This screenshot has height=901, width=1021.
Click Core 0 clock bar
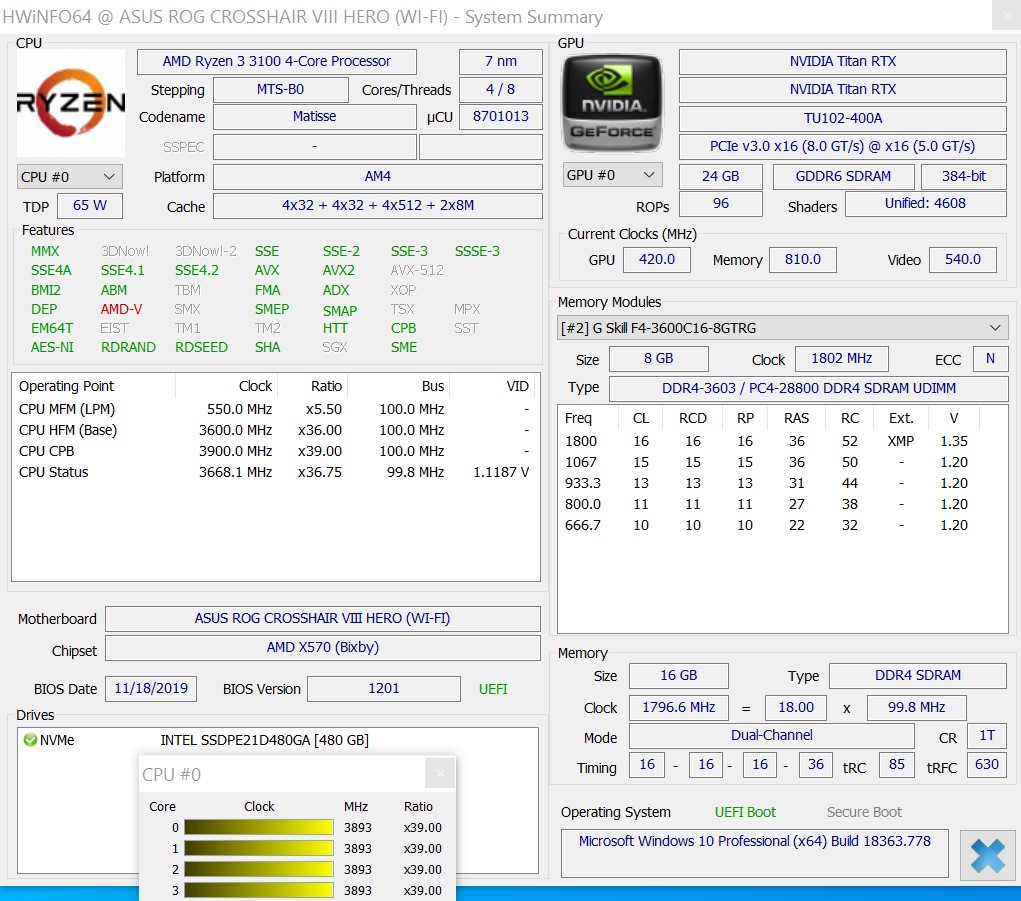coord(259,827)
